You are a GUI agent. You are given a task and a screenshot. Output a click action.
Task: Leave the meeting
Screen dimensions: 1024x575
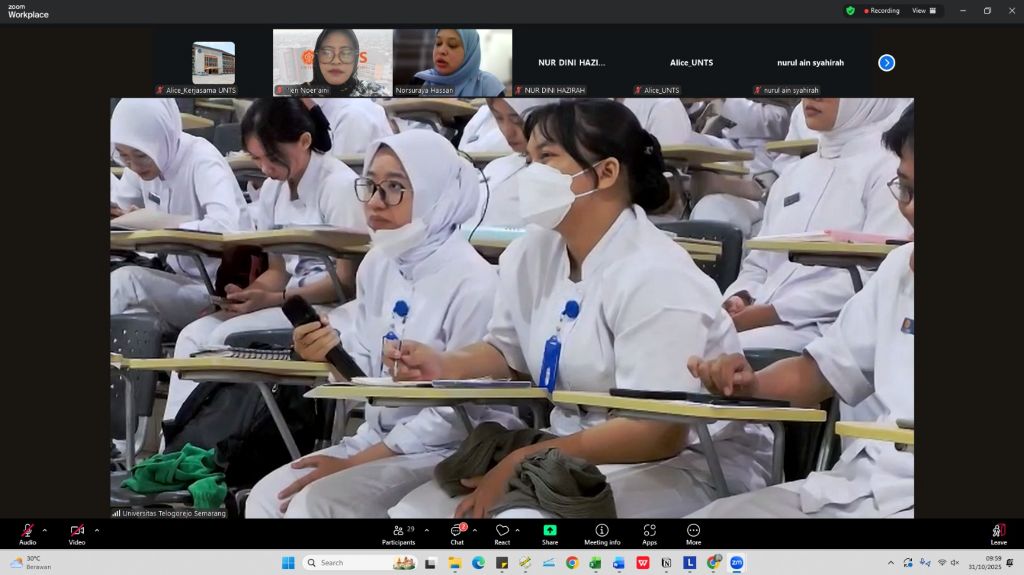pos(998,532)
